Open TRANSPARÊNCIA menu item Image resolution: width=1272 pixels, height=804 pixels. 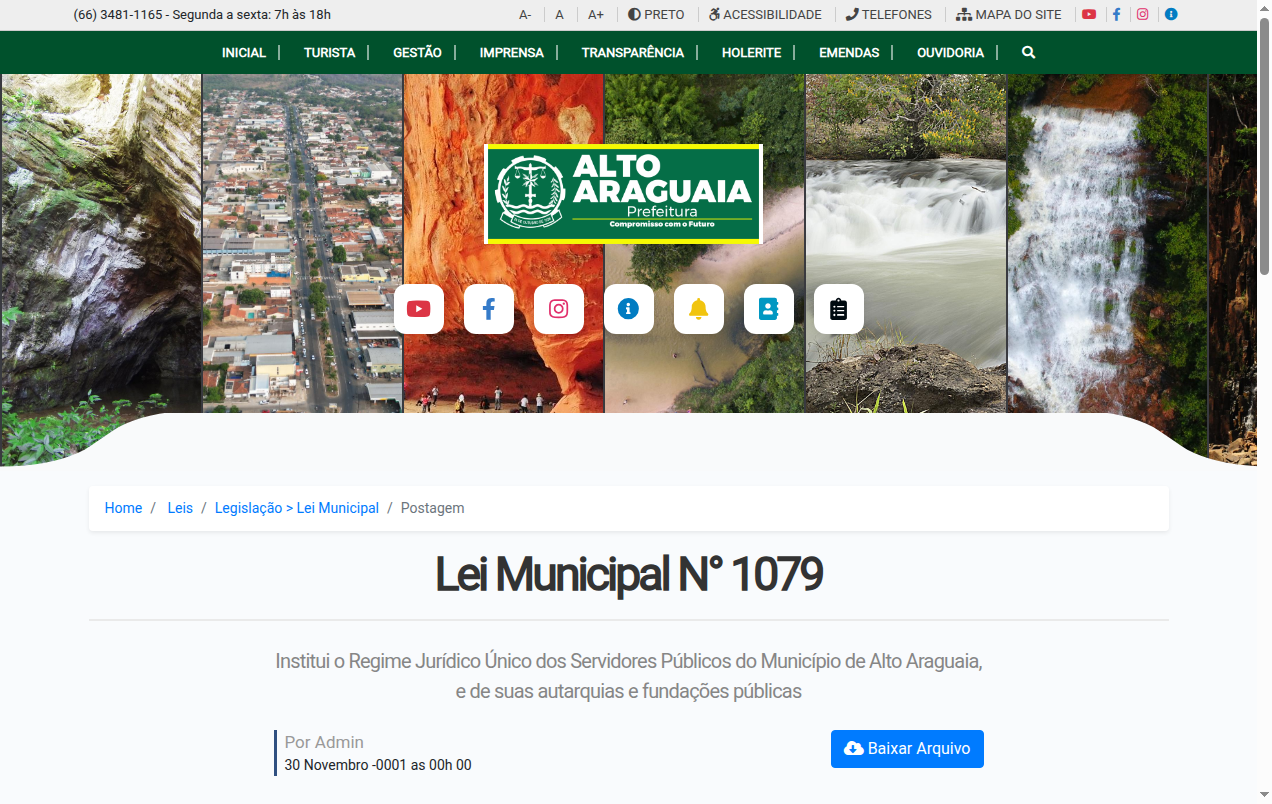pos(633,53)
